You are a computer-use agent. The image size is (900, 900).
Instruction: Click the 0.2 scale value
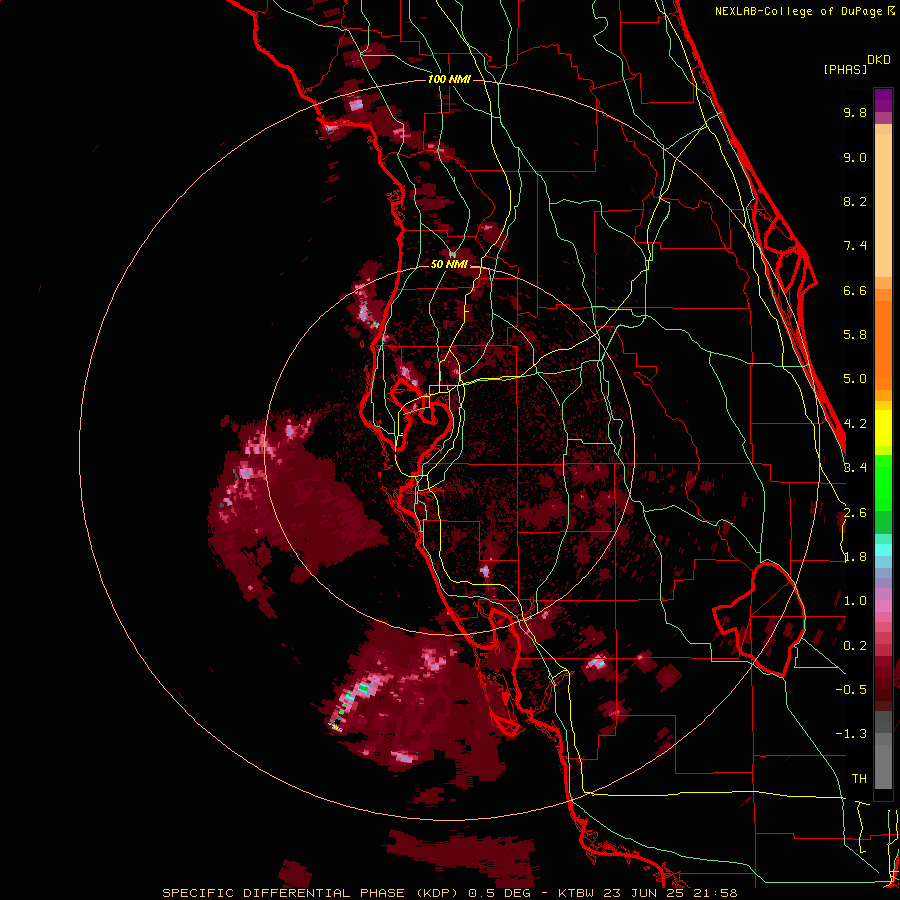(x=855, y=646)
